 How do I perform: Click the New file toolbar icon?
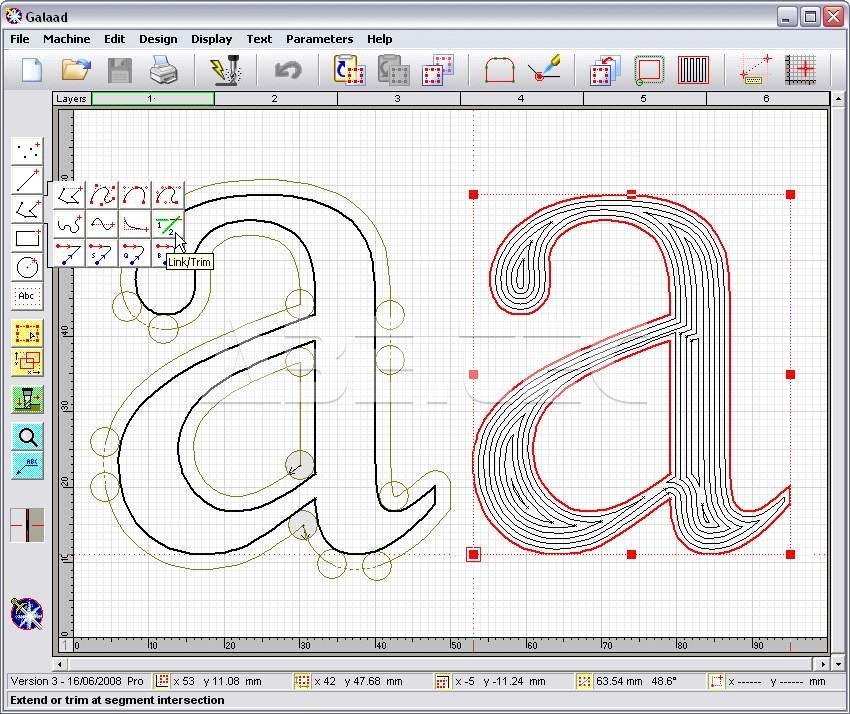pos(32,70)
